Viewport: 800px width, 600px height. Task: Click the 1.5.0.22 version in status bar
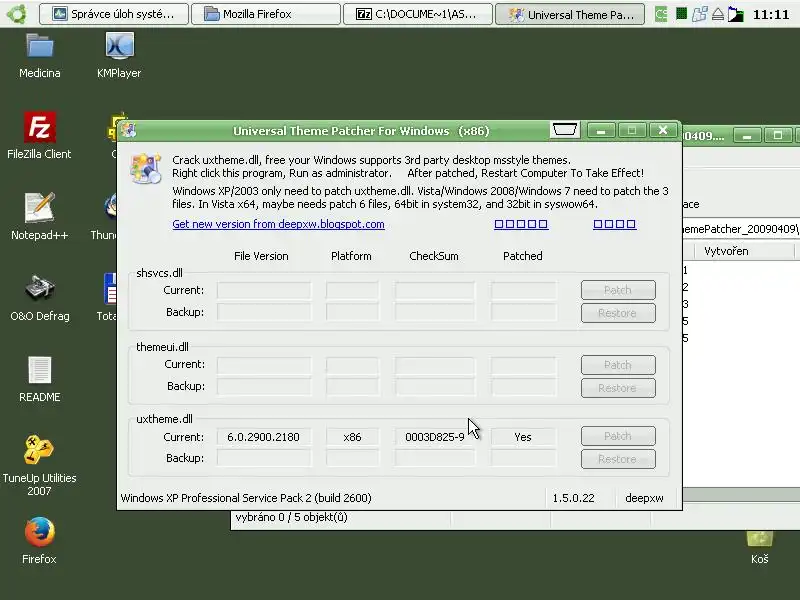pyautogui.click(x=573, y=498)
